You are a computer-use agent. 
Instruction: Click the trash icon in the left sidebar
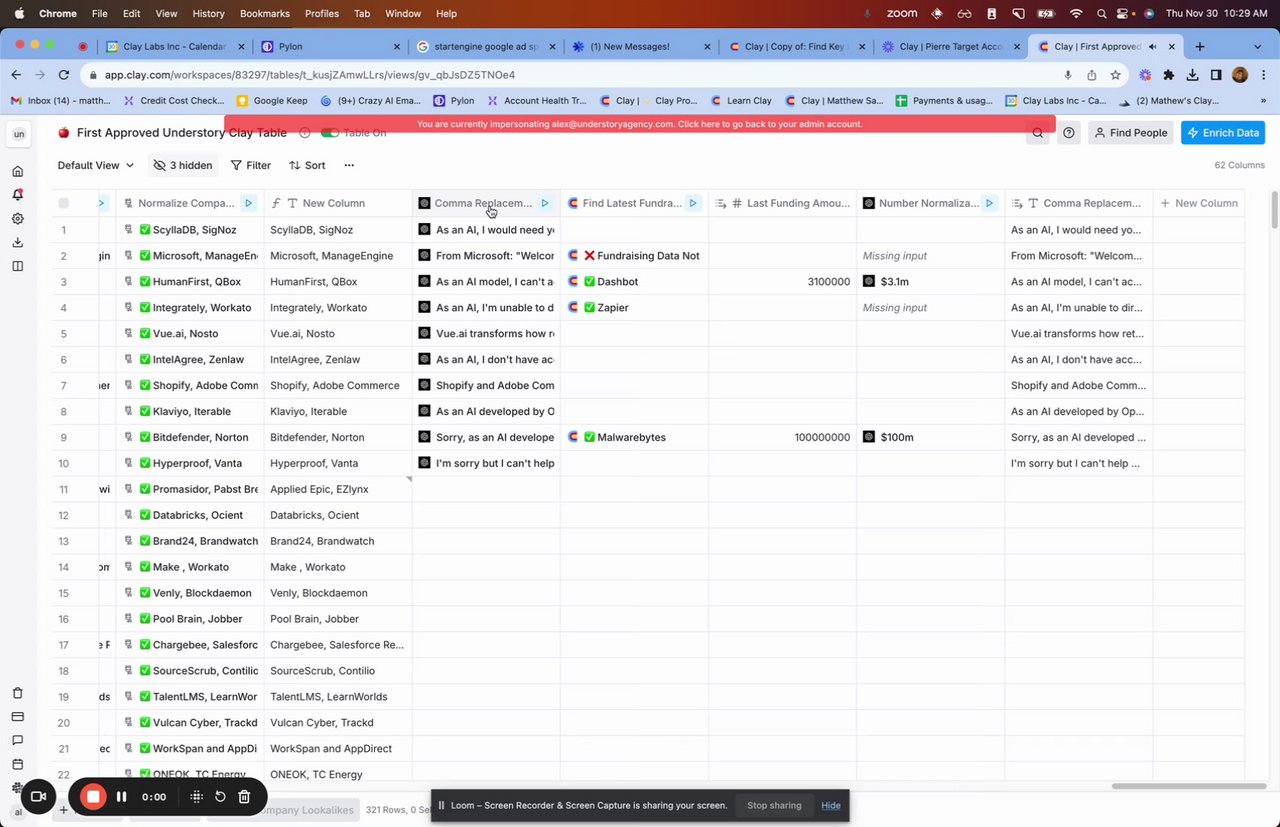point(17,693)
